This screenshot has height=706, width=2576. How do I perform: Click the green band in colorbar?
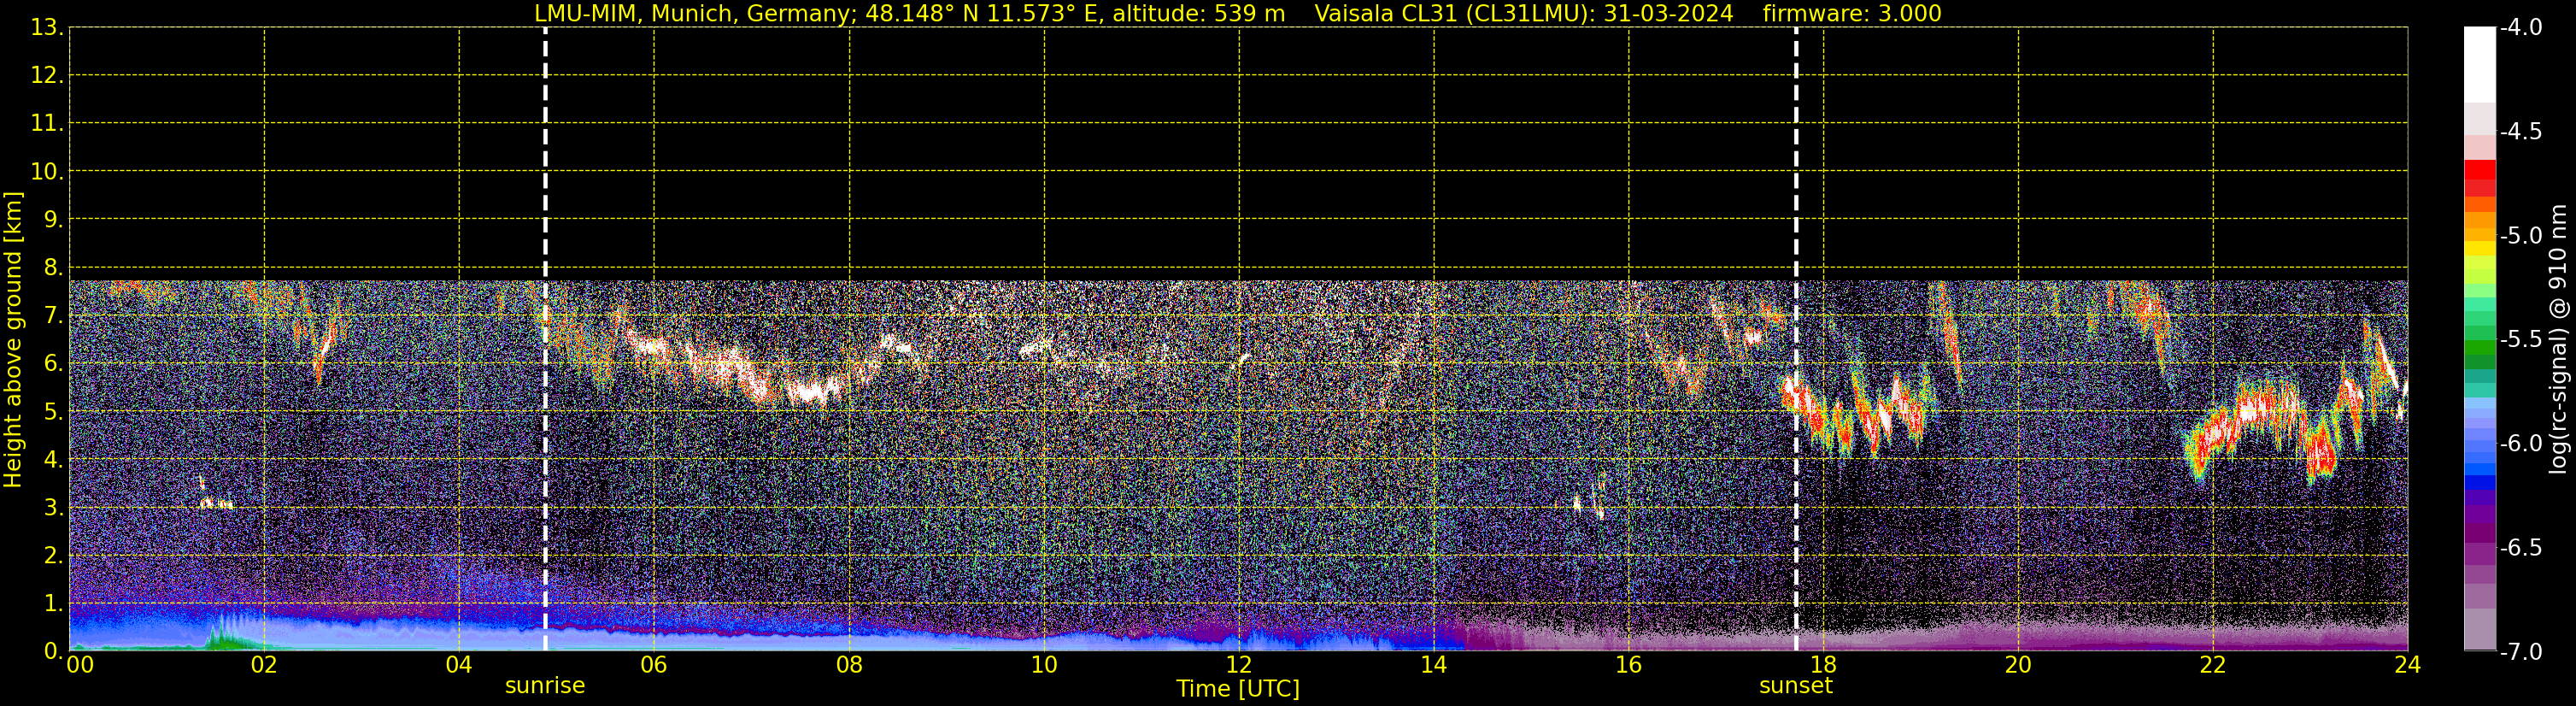(x=2479, y=350)
